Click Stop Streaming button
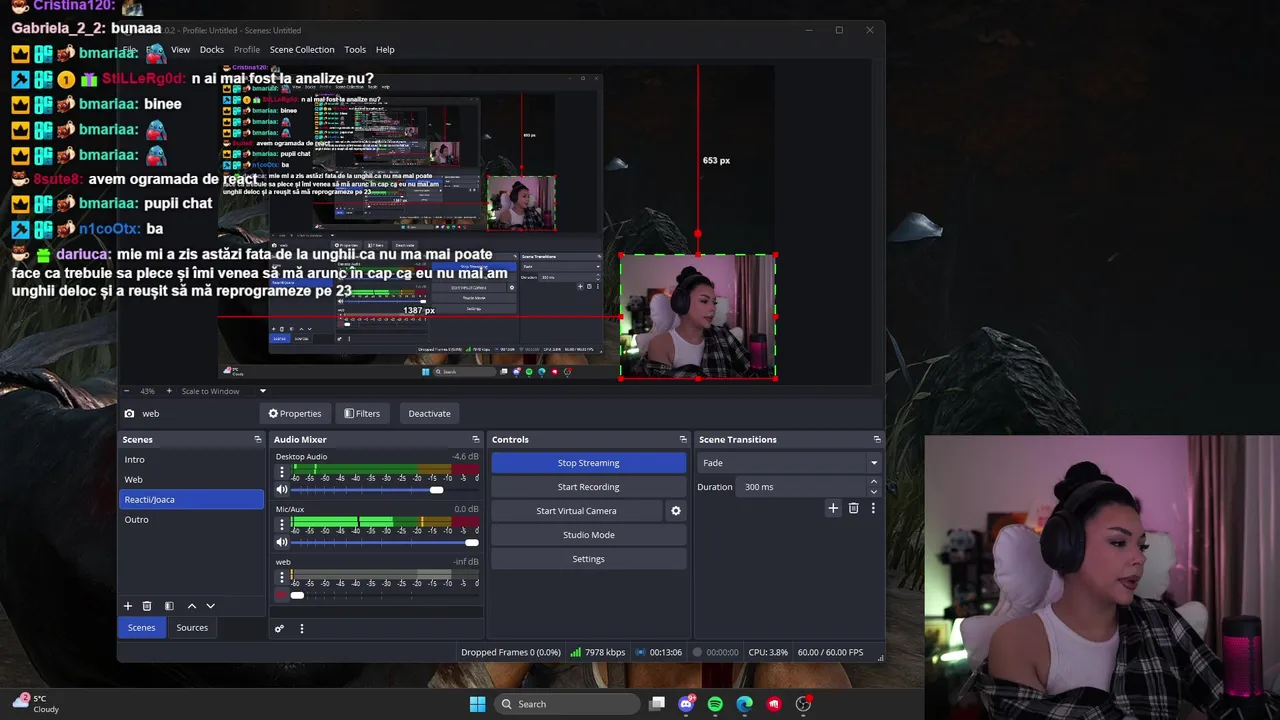Viewport: 1280px width, 720px height. [589, 463]
